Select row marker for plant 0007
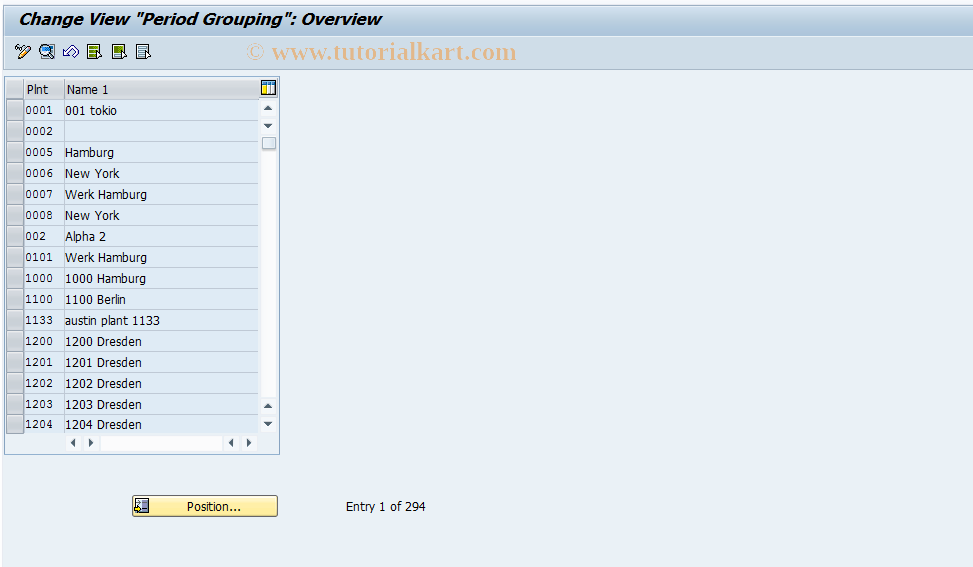The height and width of the screenshot is (567, 973). [15, 195]
